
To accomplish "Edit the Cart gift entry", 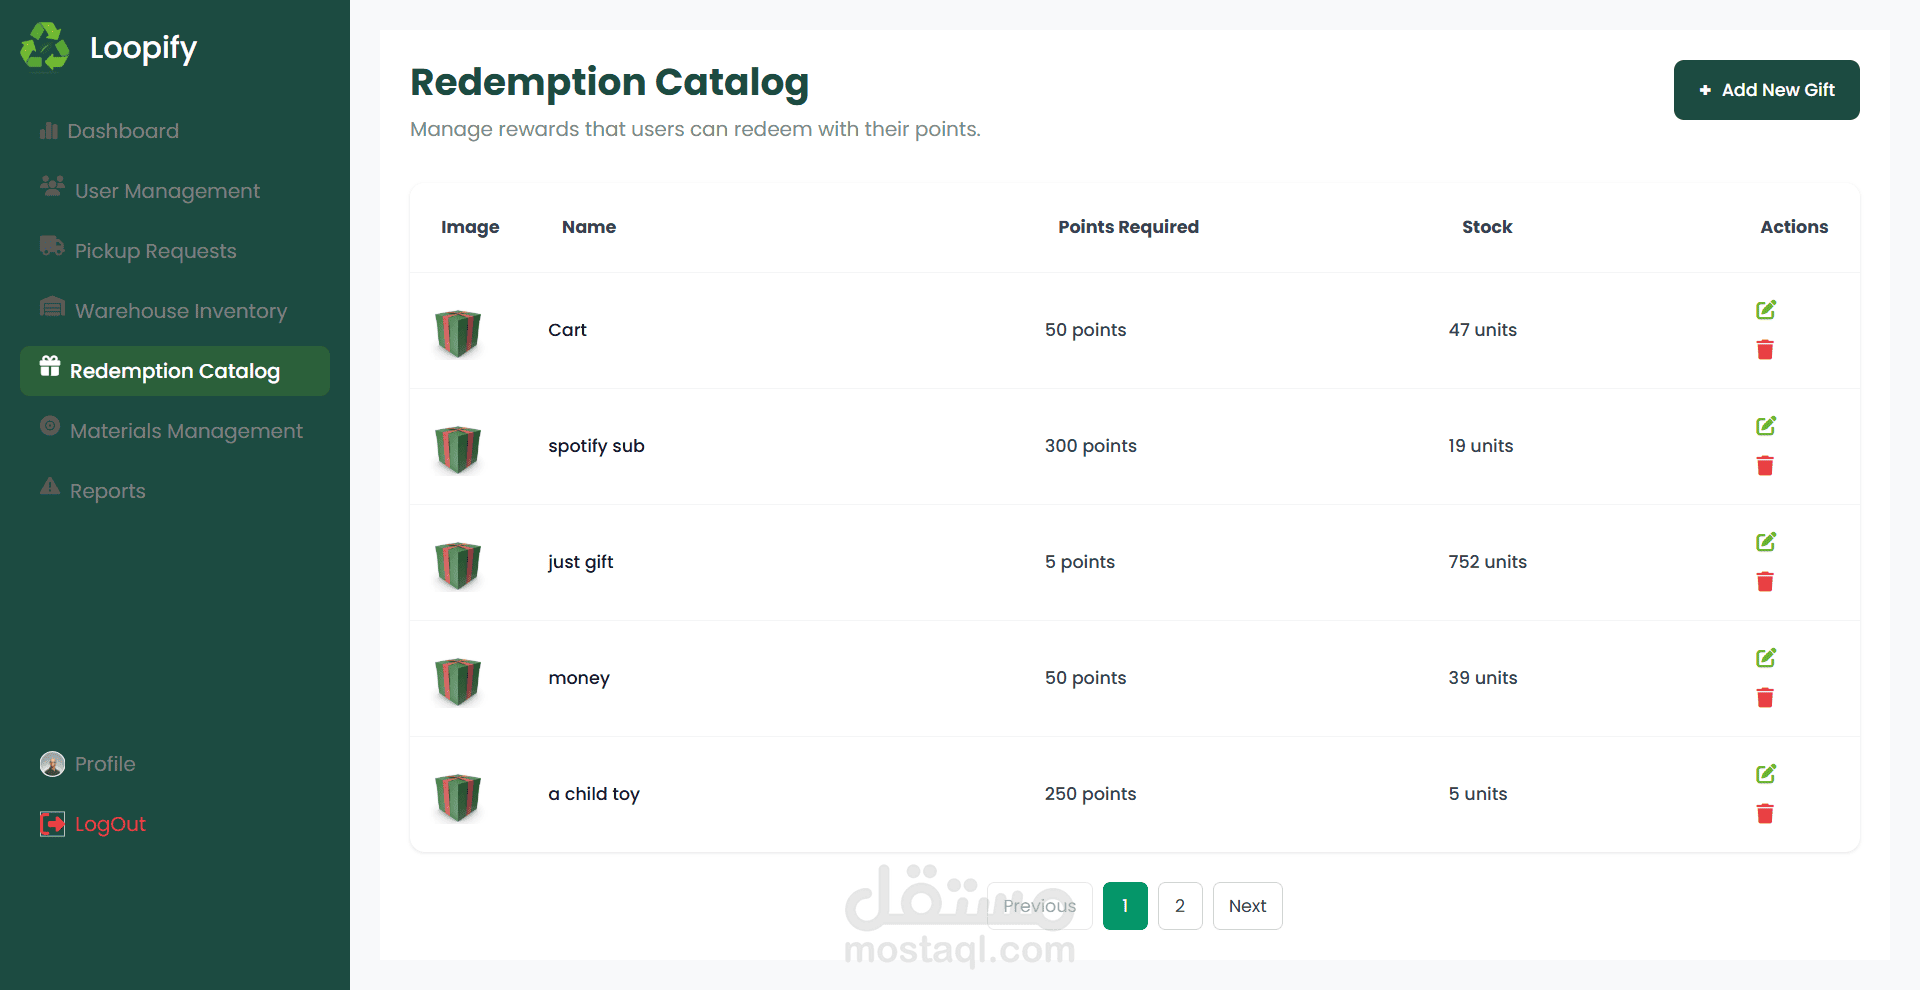I will click(1766, 310).
